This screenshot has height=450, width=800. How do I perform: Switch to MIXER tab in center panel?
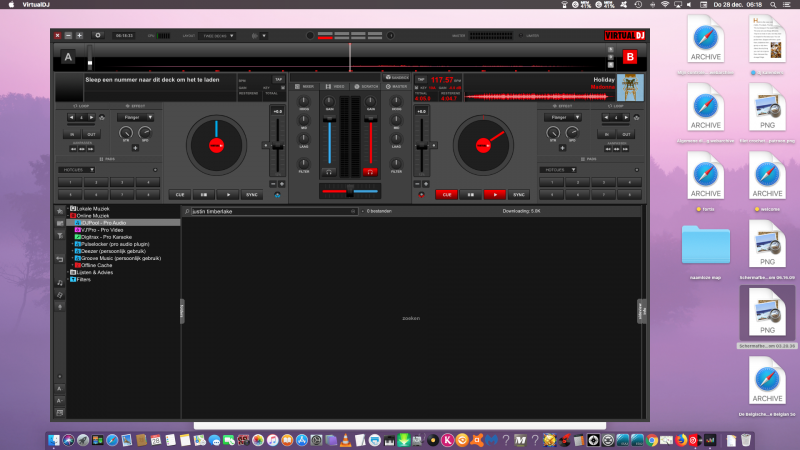pos(305,87)
